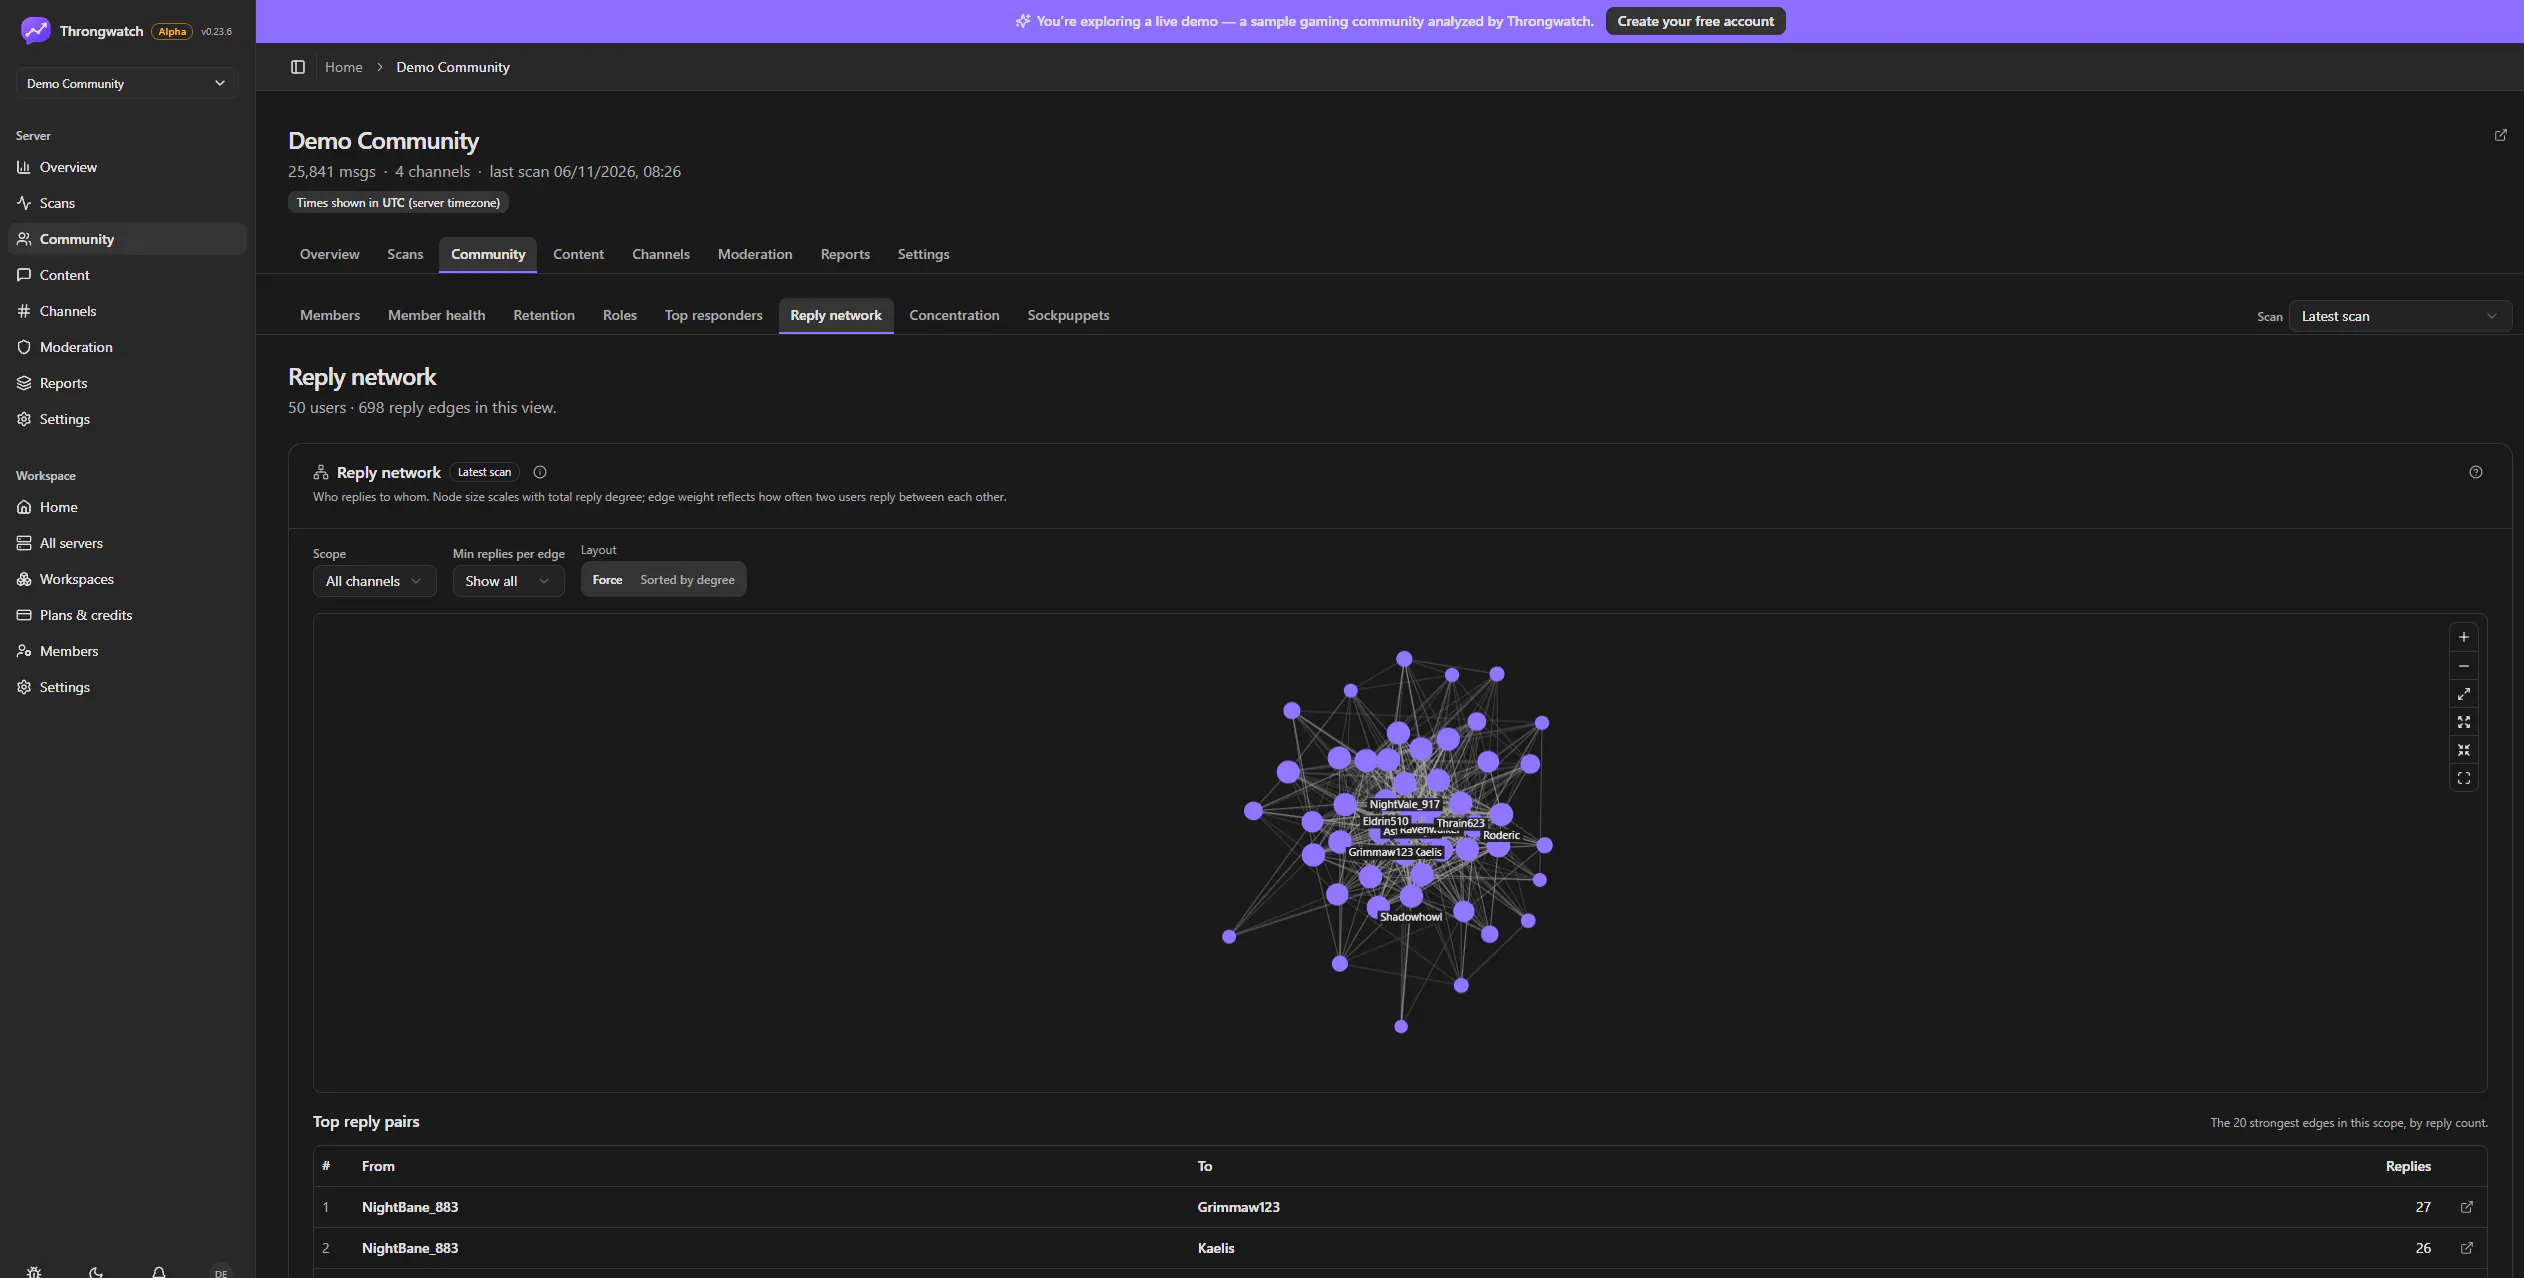Open the external link for the NightBane_883 to Grimmaw123 row

tap(2466, 1207)
